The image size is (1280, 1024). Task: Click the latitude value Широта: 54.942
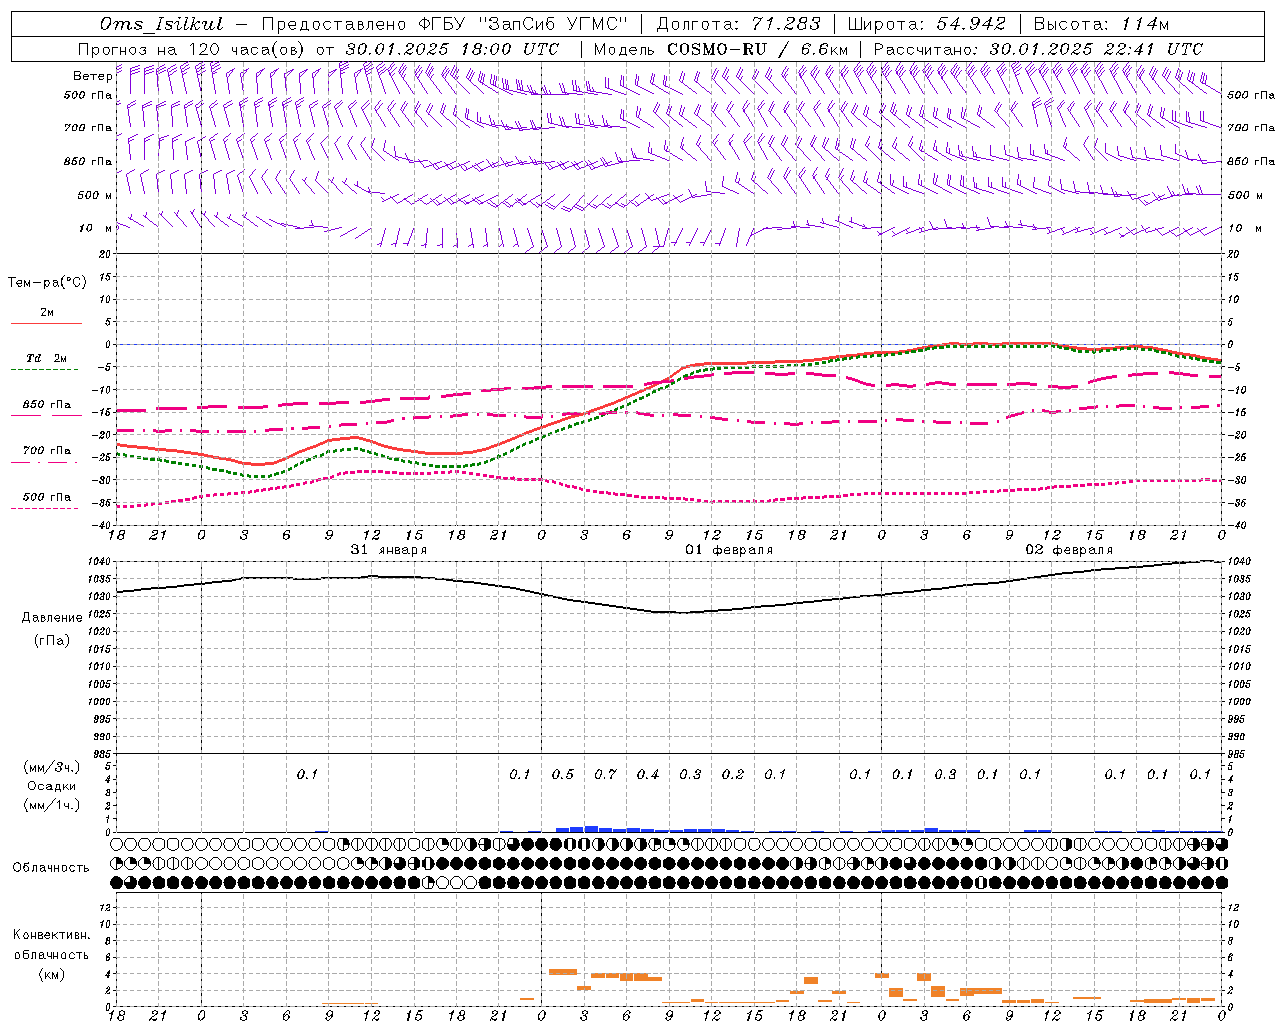926,24
